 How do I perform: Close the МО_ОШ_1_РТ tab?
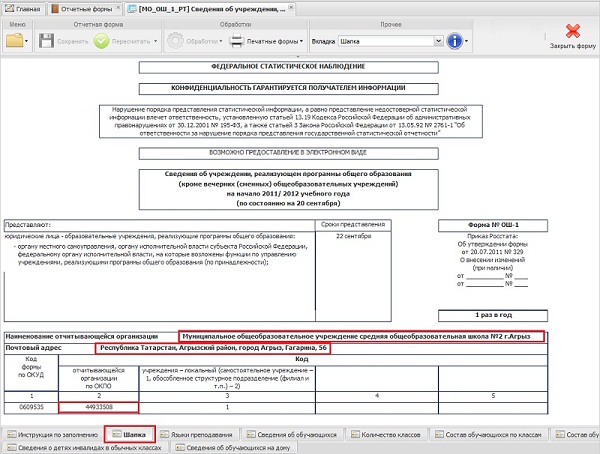(291, 7)
